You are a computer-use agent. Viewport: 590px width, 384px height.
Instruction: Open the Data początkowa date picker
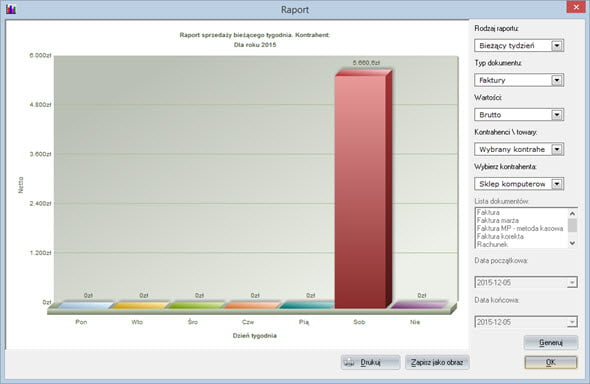(572, 282)
